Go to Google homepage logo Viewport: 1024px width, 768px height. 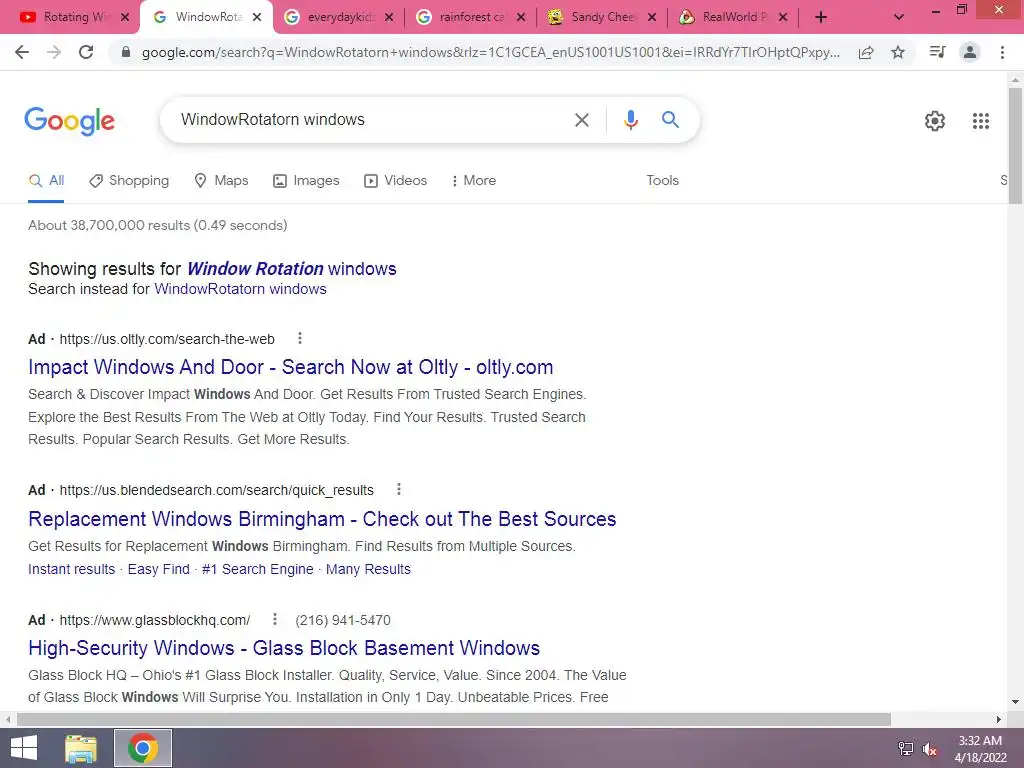(69, 121)
